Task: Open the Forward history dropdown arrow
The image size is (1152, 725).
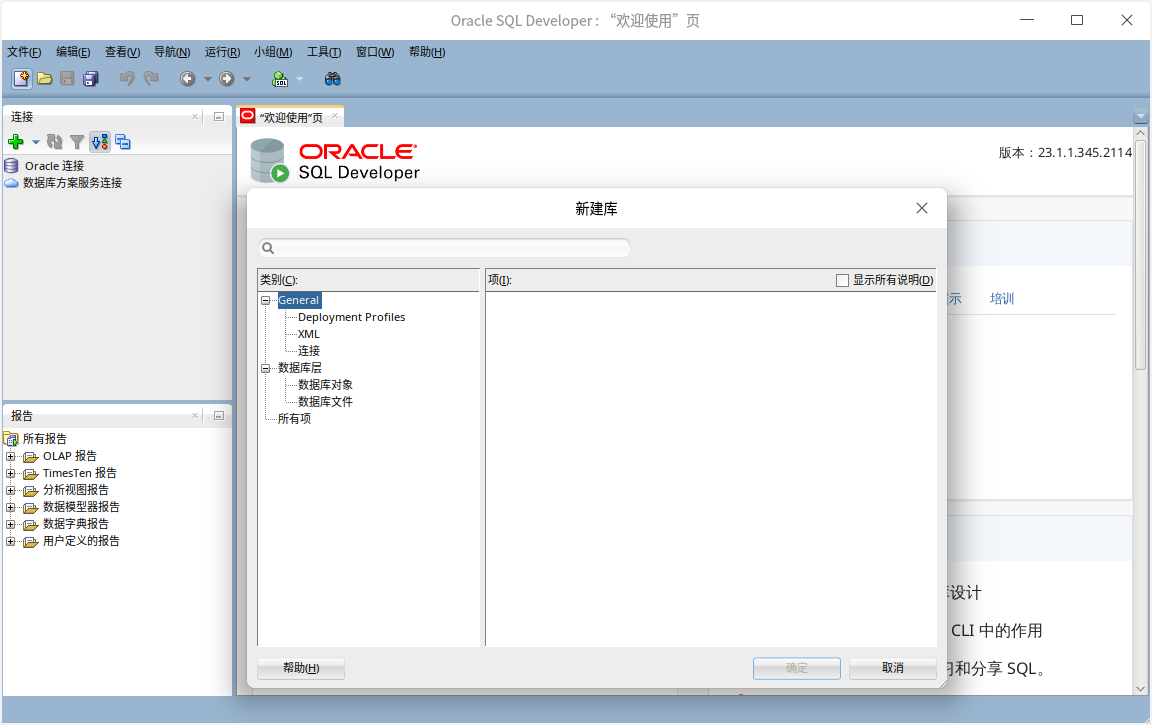Action: click(x=247, y=79)
